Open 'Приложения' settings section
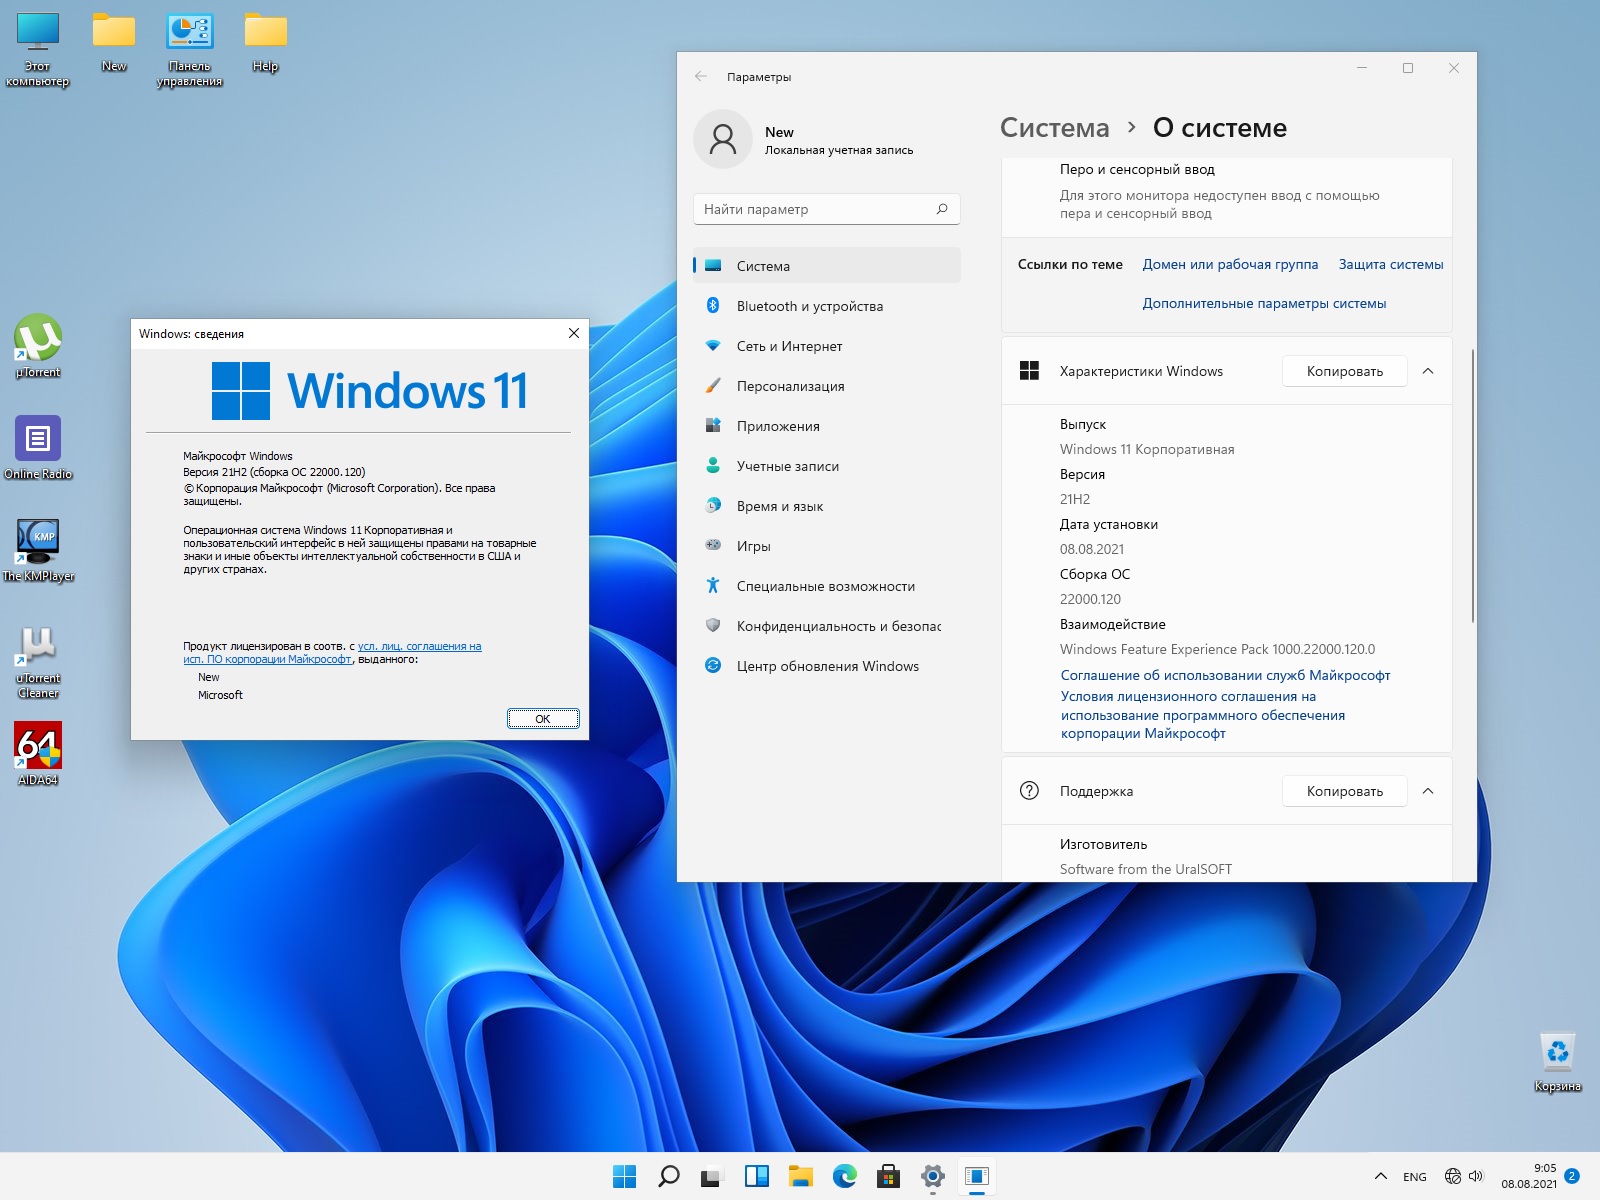 pos(826,426)
